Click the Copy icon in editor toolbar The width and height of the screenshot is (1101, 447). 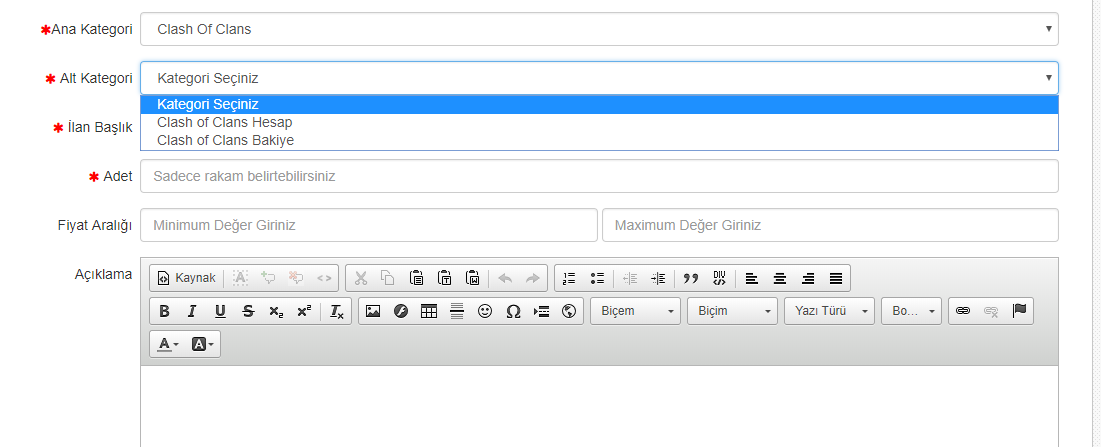point(388,278)
